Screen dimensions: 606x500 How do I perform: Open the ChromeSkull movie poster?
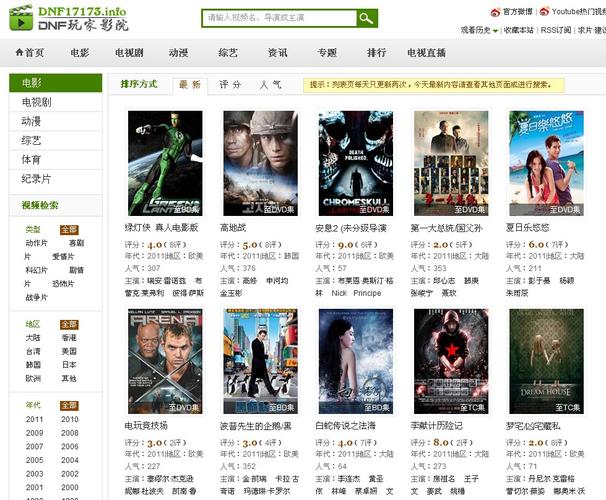click(x=356, y=163)
